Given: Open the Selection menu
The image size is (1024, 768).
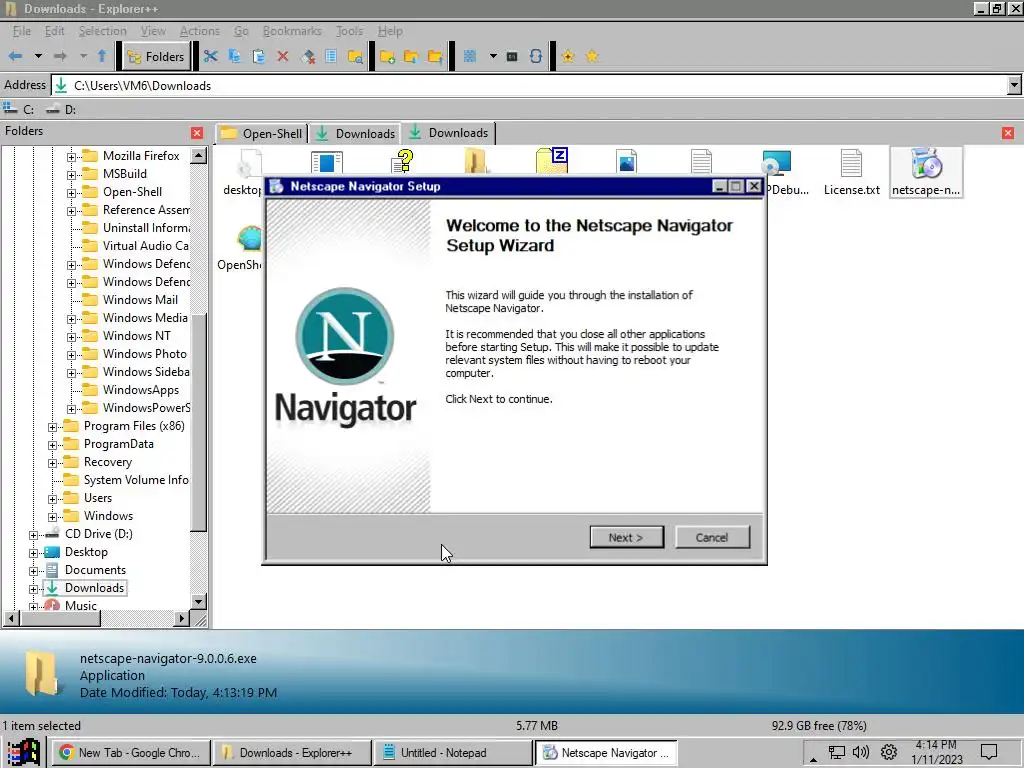Looking at the screenshot, I should [x=103, y=31].
